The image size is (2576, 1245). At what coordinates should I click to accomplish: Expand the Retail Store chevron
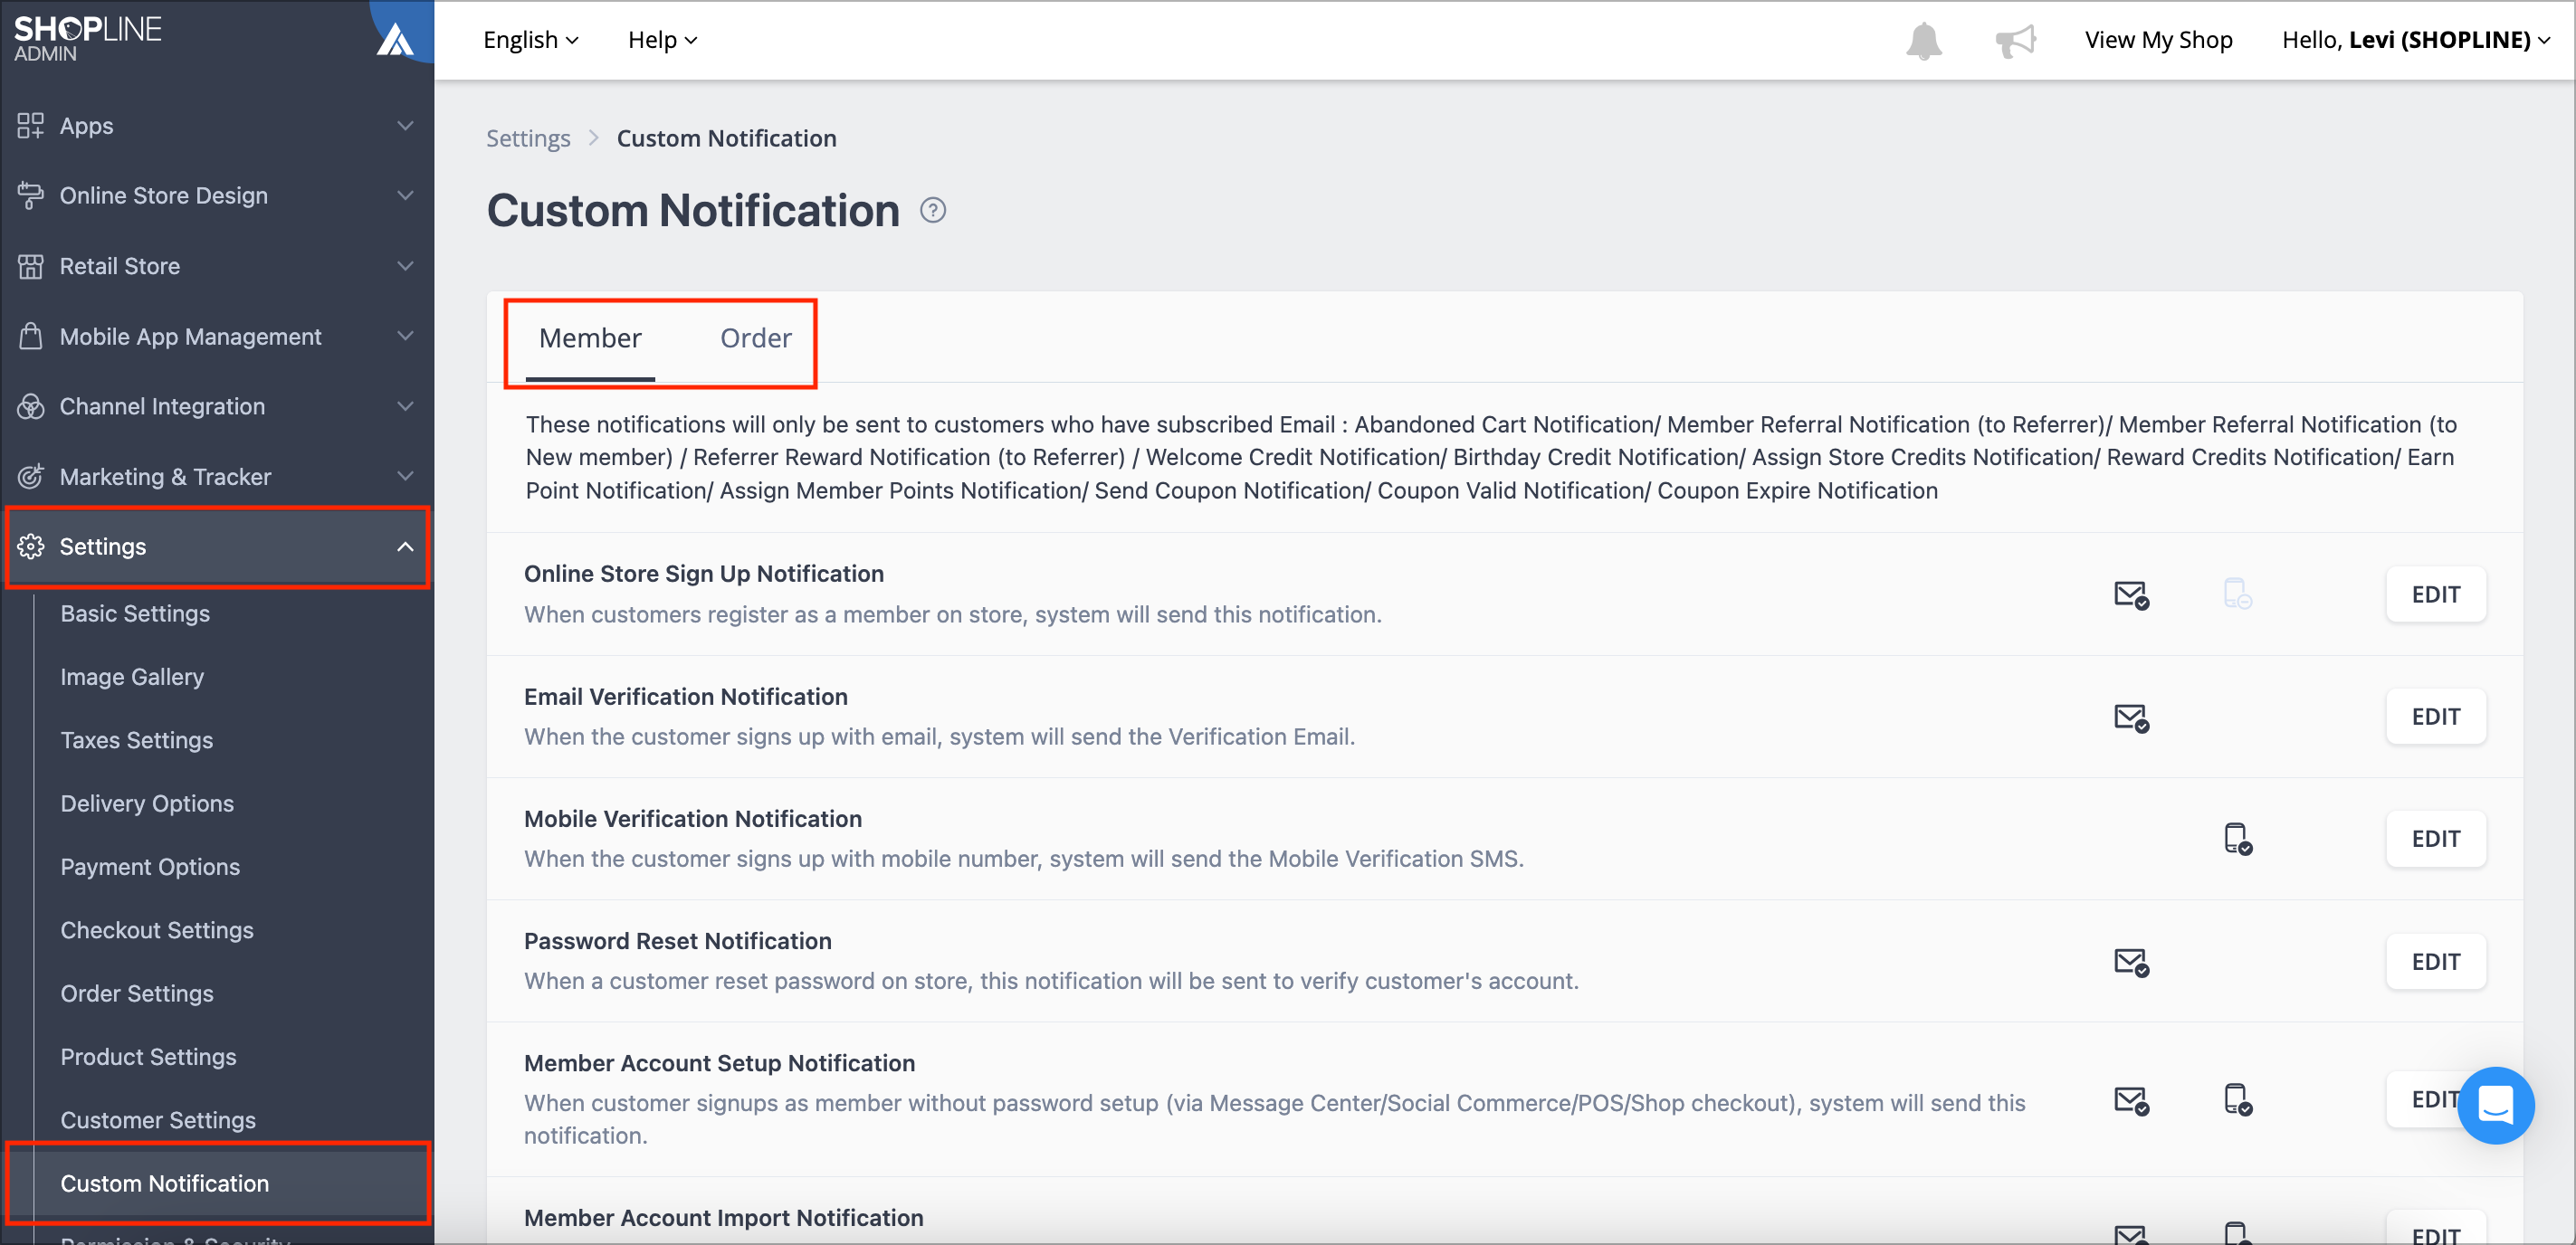405,266
